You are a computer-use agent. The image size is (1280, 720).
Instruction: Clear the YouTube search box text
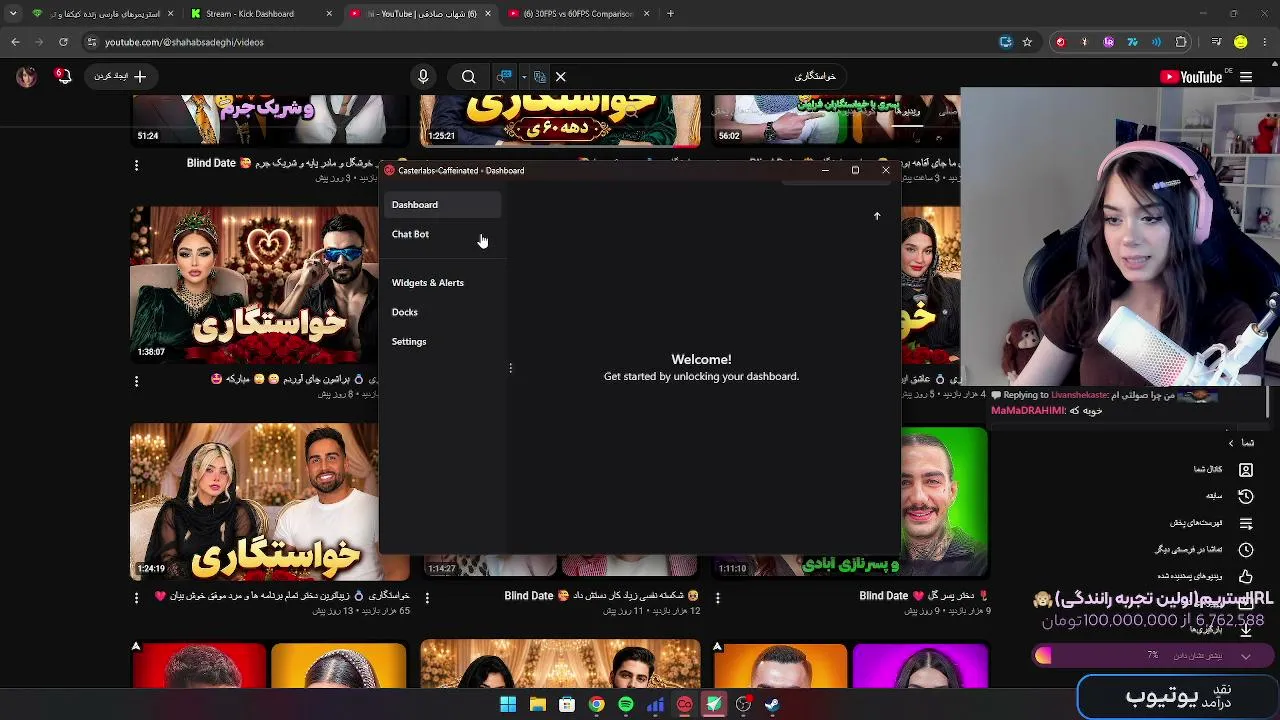point(561,77)
